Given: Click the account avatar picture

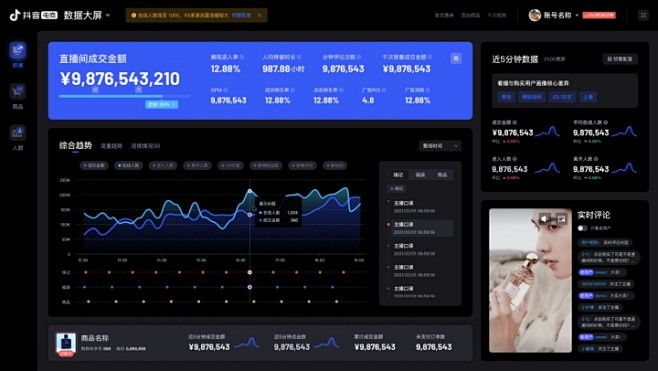Looking at the screenshot, I should click(x=534, y=15).
